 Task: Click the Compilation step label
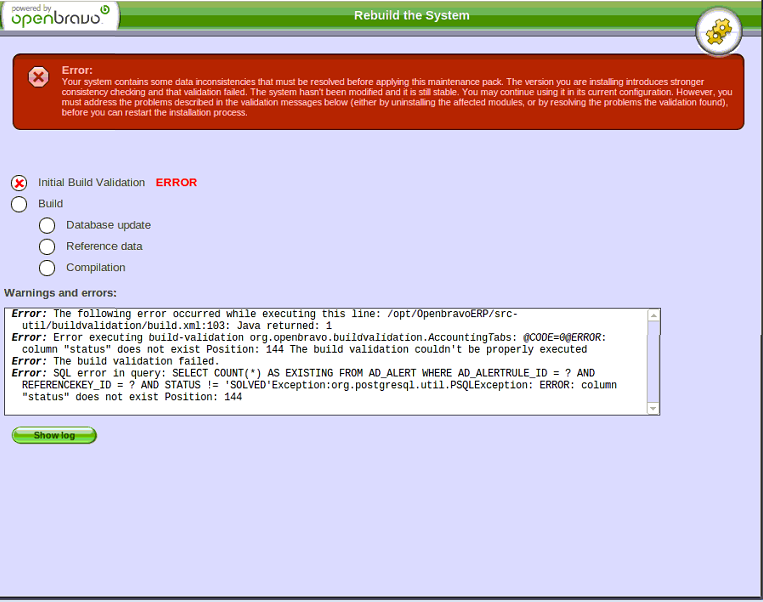(96, 268)
